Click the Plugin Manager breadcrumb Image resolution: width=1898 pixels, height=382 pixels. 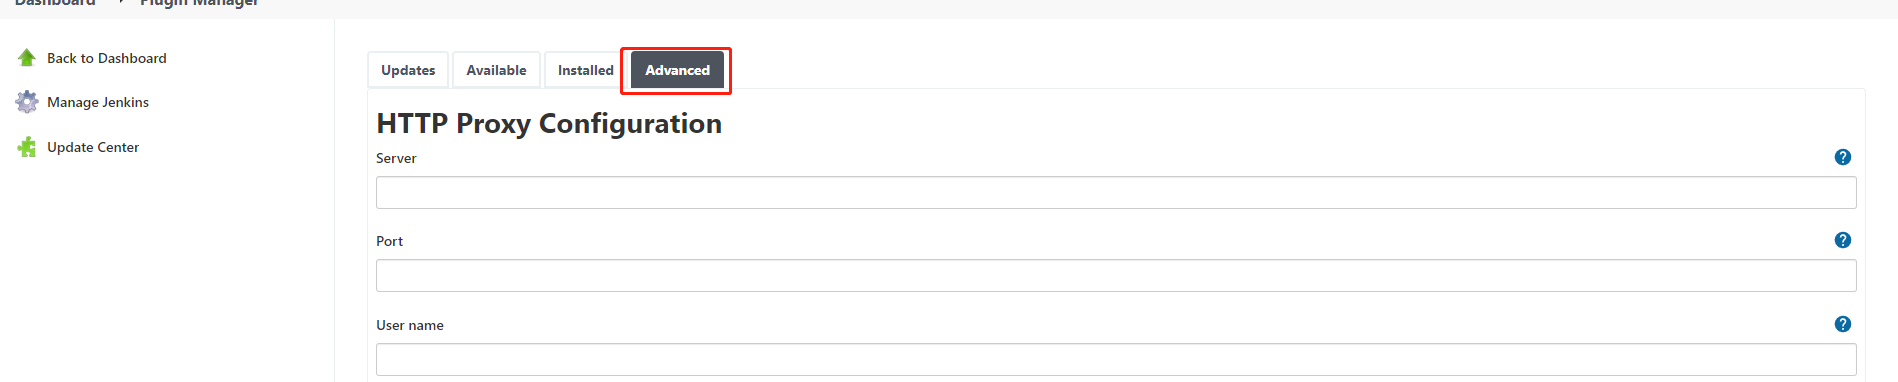199,3
